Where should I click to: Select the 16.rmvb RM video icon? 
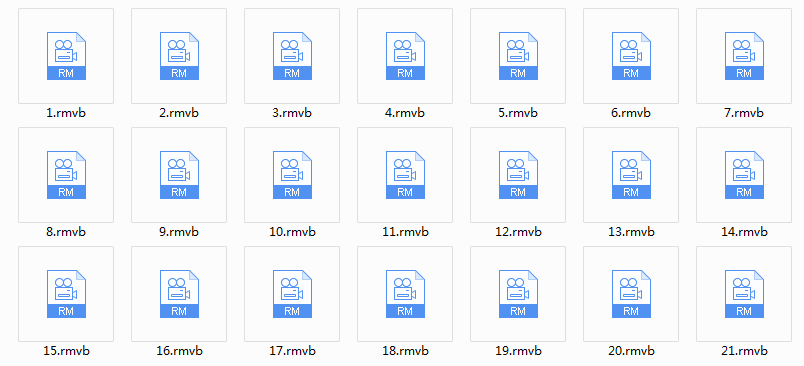179,294
